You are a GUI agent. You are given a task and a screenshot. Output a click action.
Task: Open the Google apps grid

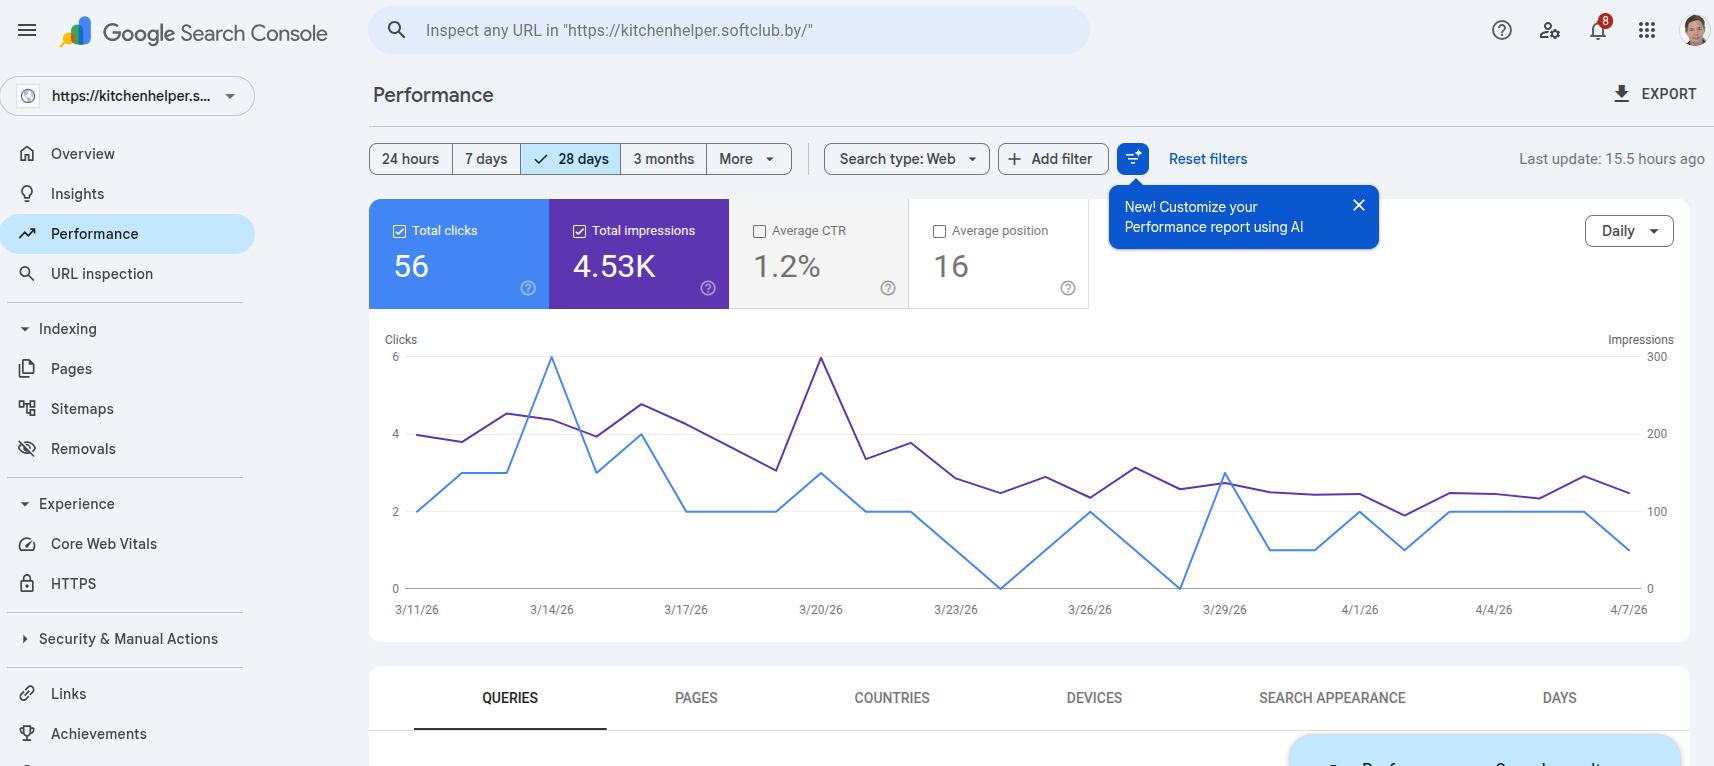pyautogui.click(x=1646, y=30)
